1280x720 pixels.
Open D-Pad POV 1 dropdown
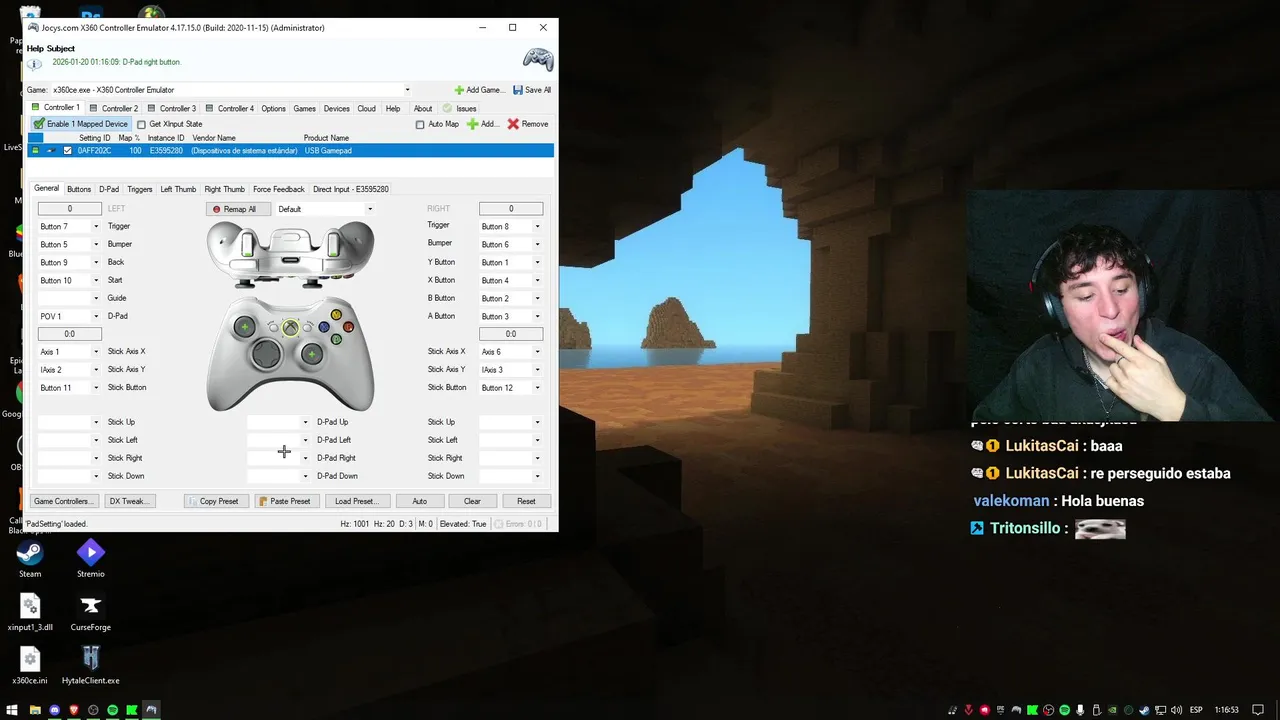(69, 317)
